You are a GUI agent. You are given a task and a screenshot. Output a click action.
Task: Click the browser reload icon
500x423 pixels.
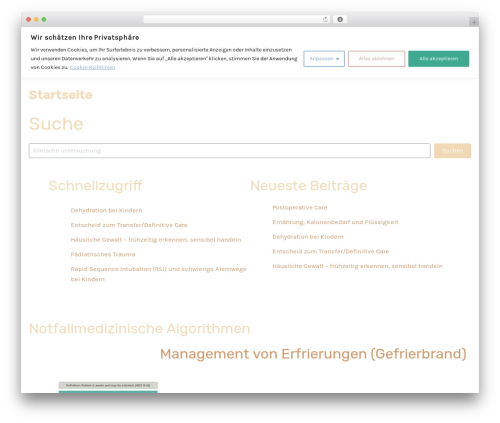[325, 19]
